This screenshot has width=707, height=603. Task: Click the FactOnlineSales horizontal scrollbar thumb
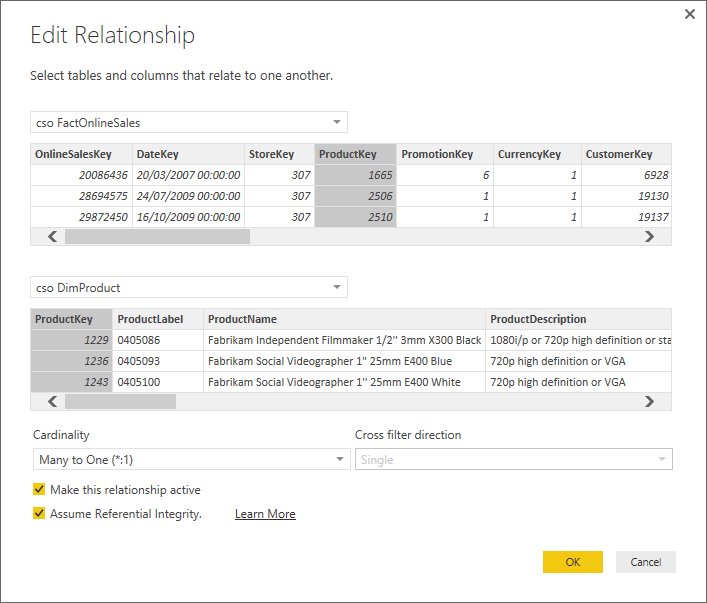tap(157, 236)
